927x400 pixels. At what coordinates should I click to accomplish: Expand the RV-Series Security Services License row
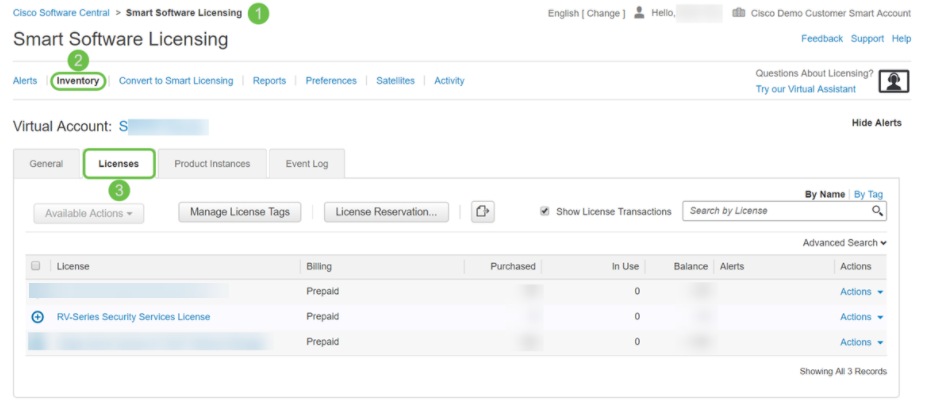[x=38, y=317]
